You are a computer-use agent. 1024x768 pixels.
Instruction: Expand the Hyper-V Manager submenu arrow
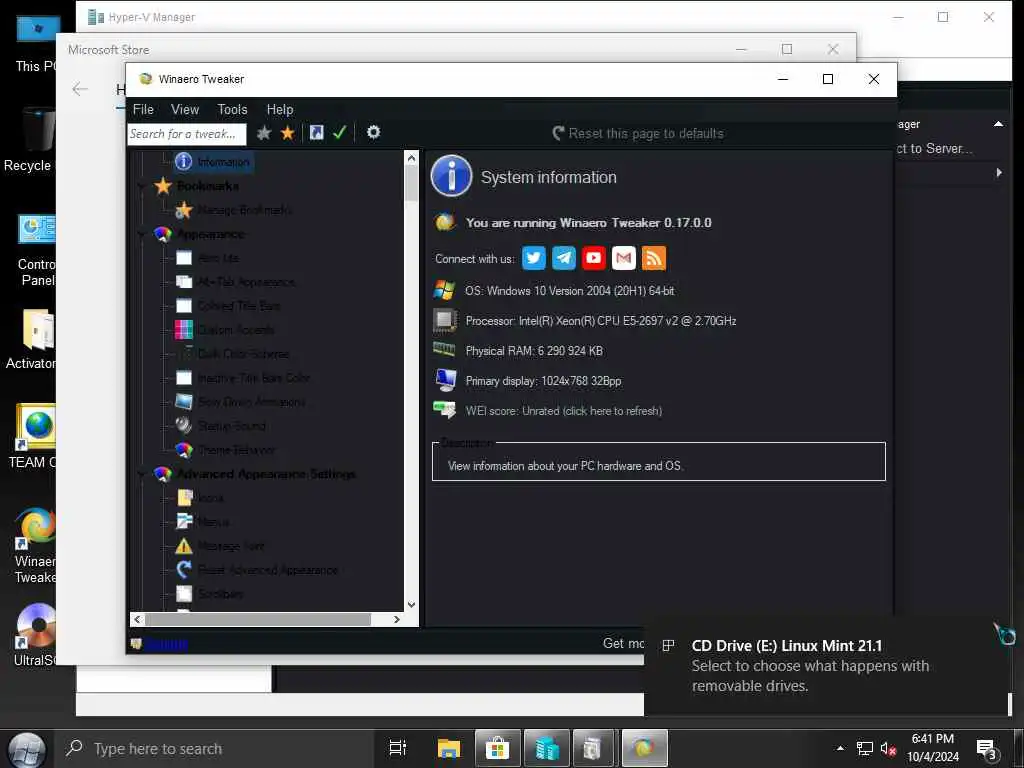coord(999,173)
